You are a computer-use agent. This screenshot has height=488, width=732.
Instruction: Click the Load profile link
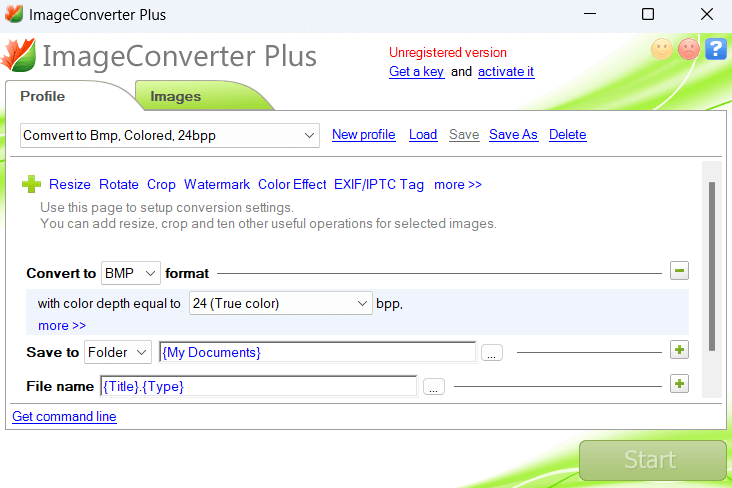coord(423,134)
